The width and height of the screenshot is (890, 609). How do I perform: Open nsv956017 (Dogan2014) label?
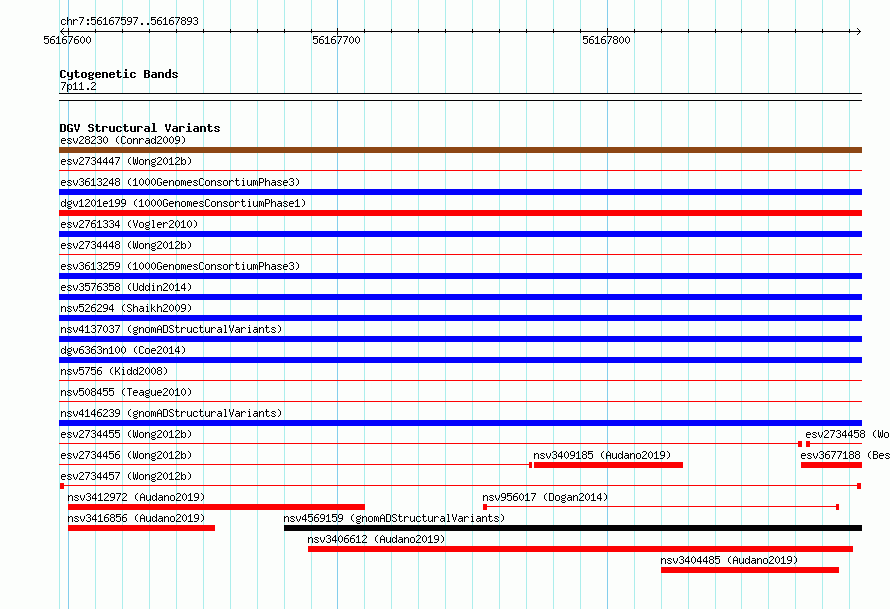click(545, 497)
